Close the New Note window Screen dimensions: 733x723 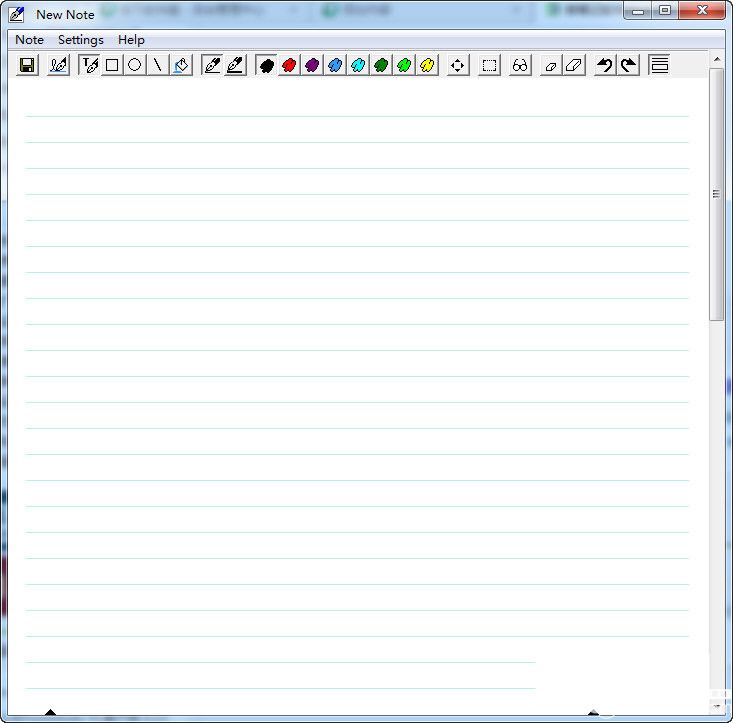(x=702, y=10)
